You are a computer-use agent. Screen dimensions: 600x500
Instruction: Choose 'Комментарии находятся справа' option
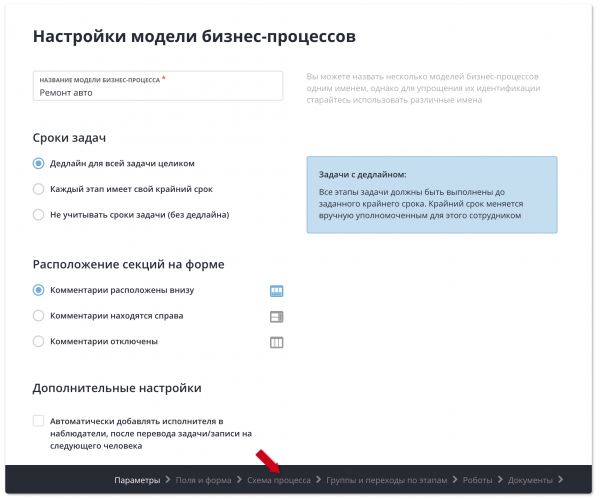pos(39,316)
